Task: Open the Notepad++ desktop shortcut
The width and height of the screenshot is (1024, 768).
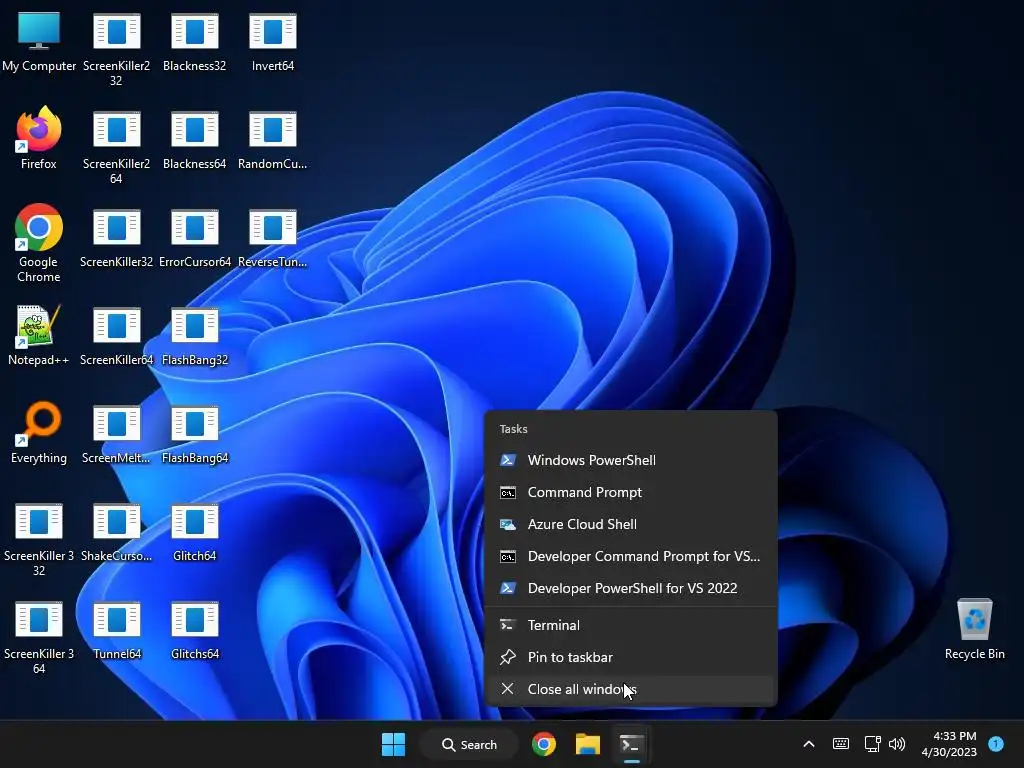Action: [39, 334]
